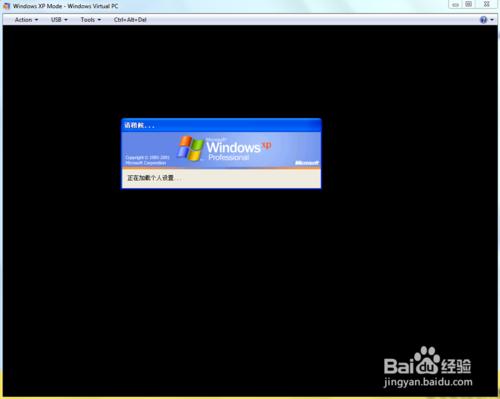Close the Windows XP Mode window
500x399 pixels.
tap(486, 4)
